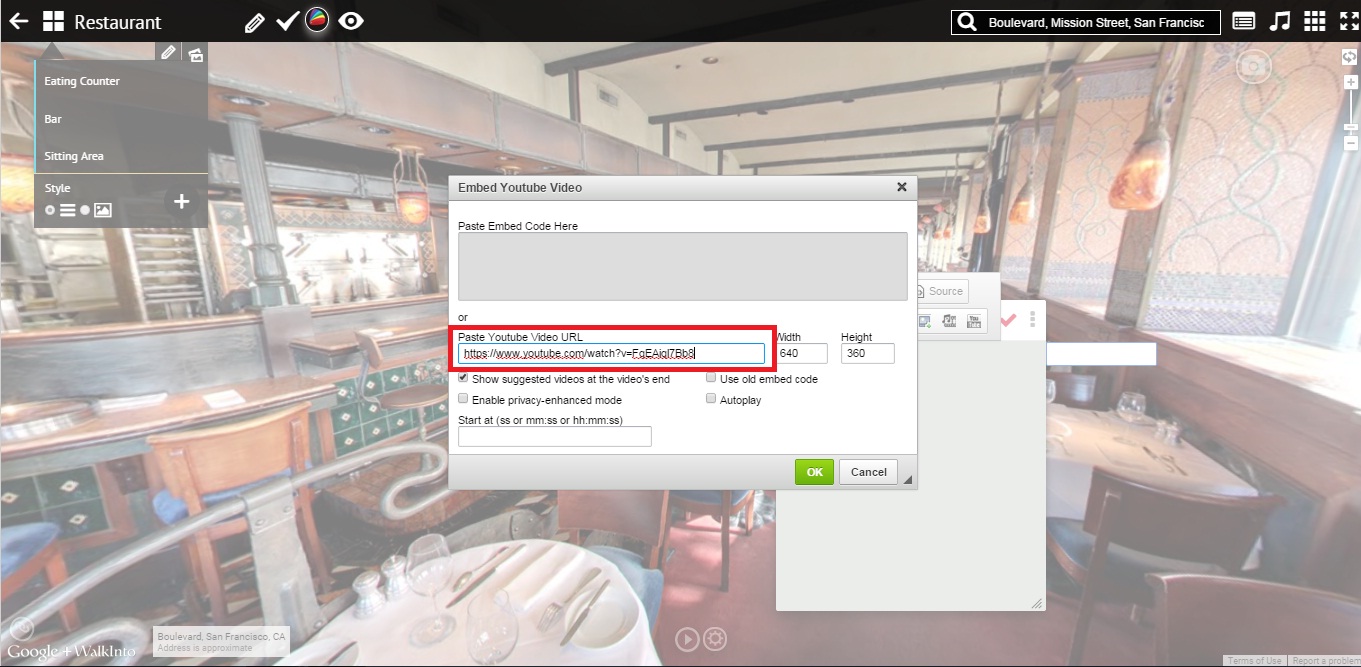Viewport: 1361px width, 667px height.
Task: Click the embed dialog corner grip handle
Action: tap(909, 481)
